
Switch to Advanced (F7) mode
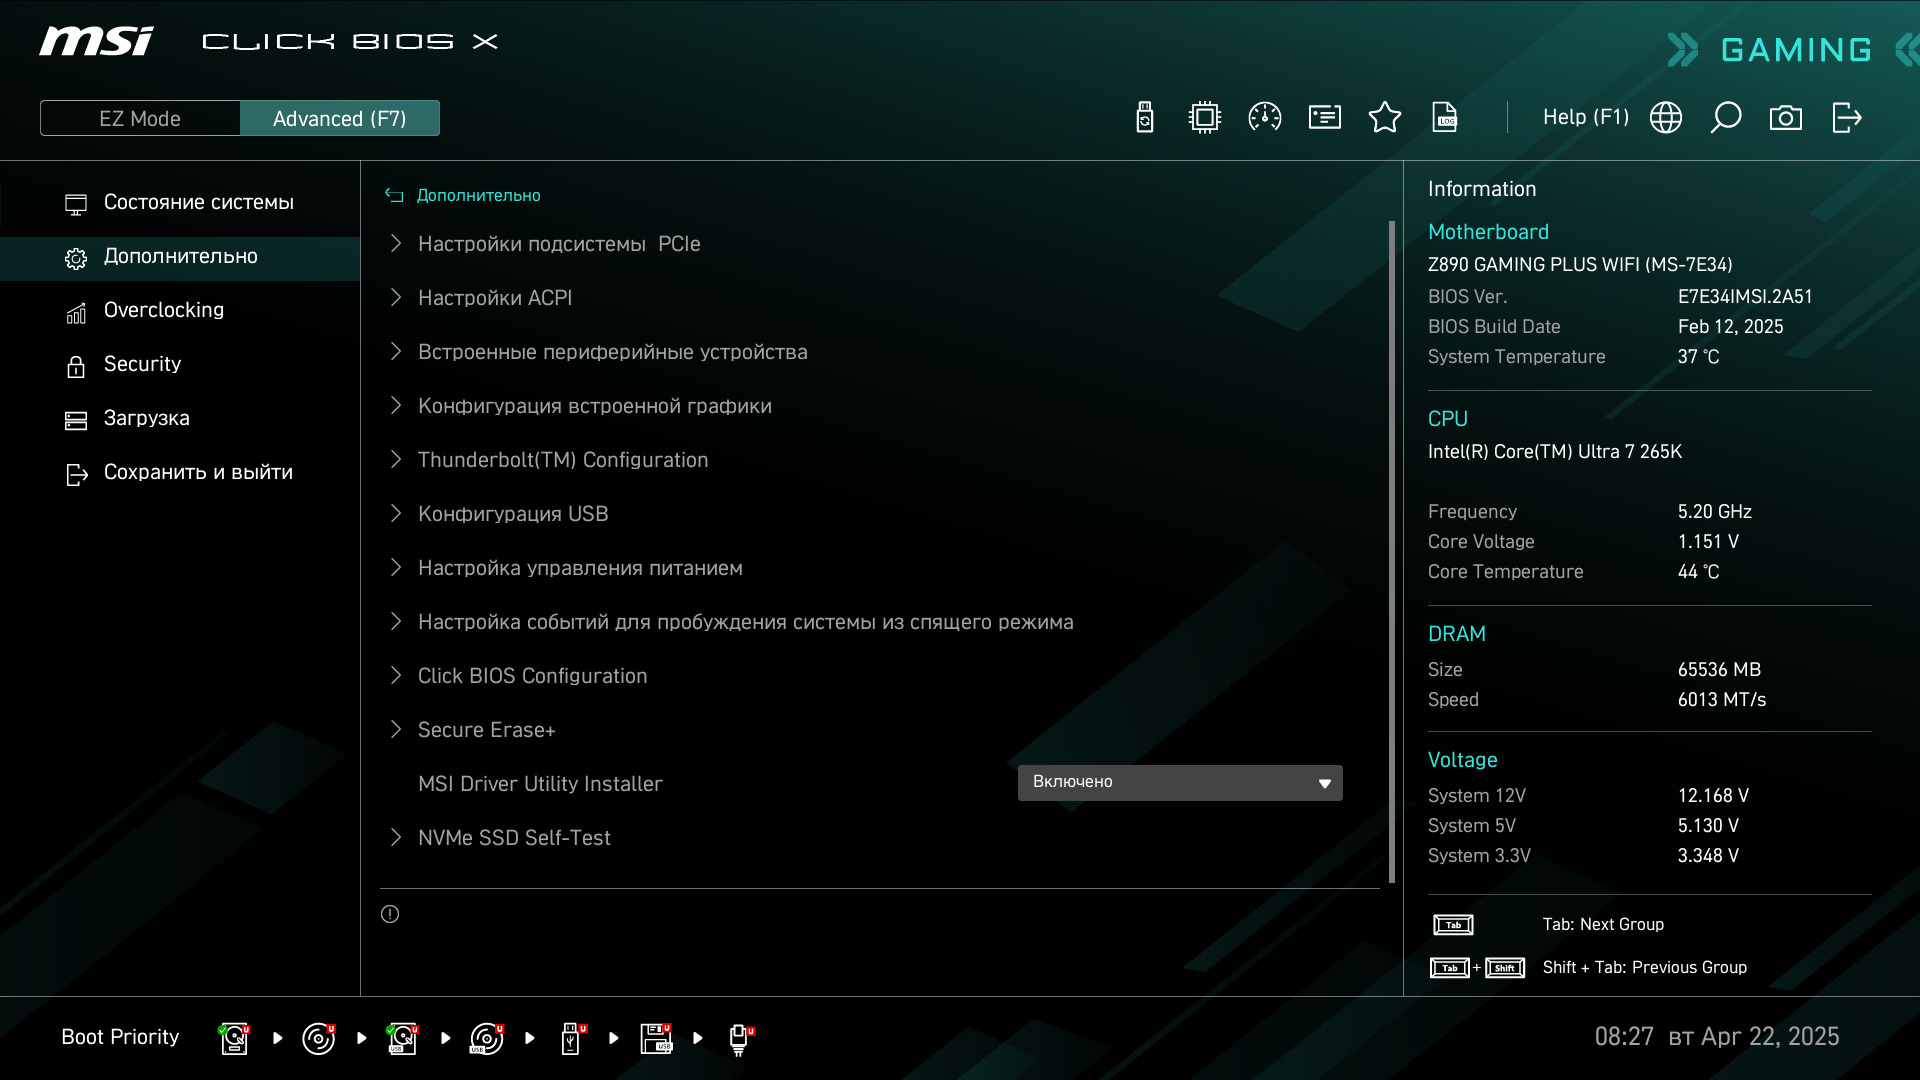[340, 118]
